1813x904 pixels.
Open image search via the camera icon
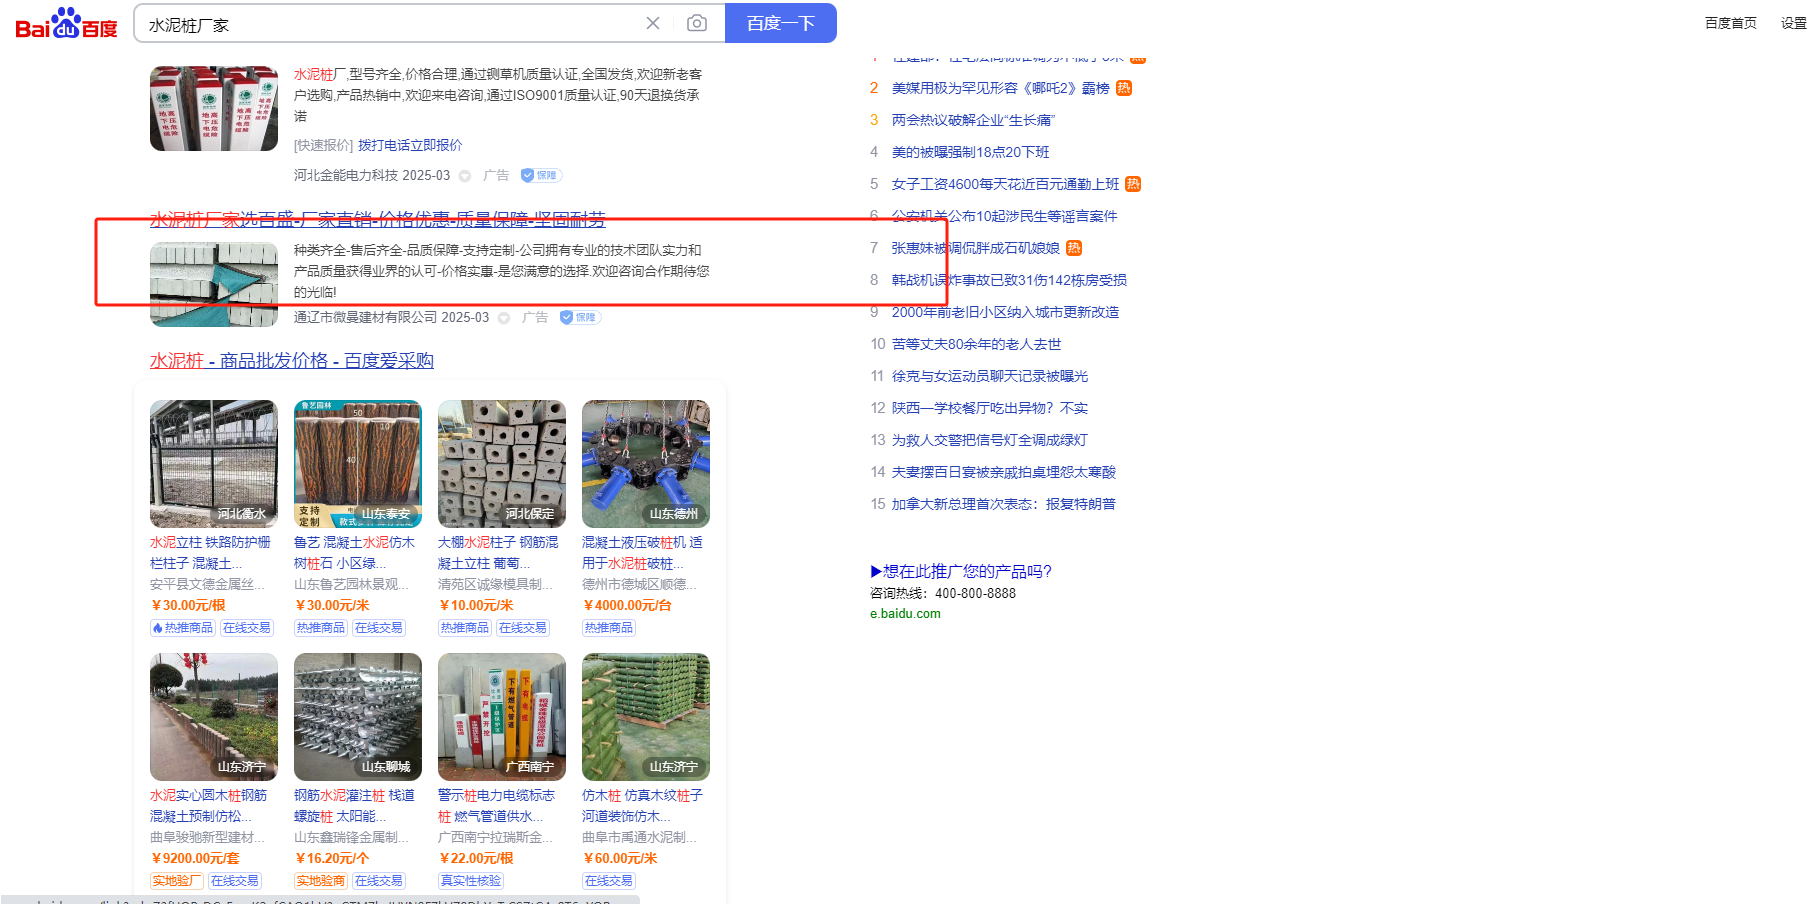[x=697, y=23]
